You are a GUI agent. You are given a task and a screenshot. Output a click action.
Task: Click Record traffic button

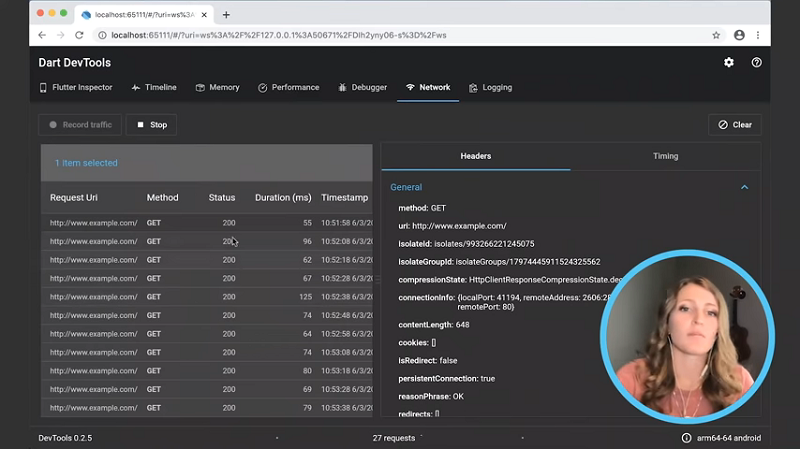80,124
